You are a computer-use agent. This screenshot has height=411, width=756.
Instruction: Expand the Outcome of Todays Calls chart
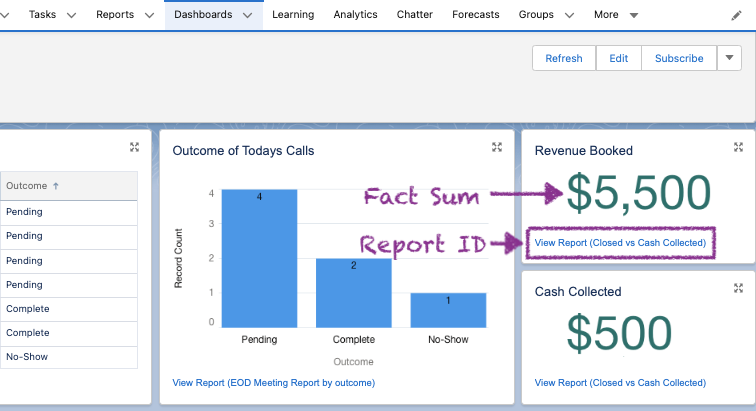click(497, 147)
